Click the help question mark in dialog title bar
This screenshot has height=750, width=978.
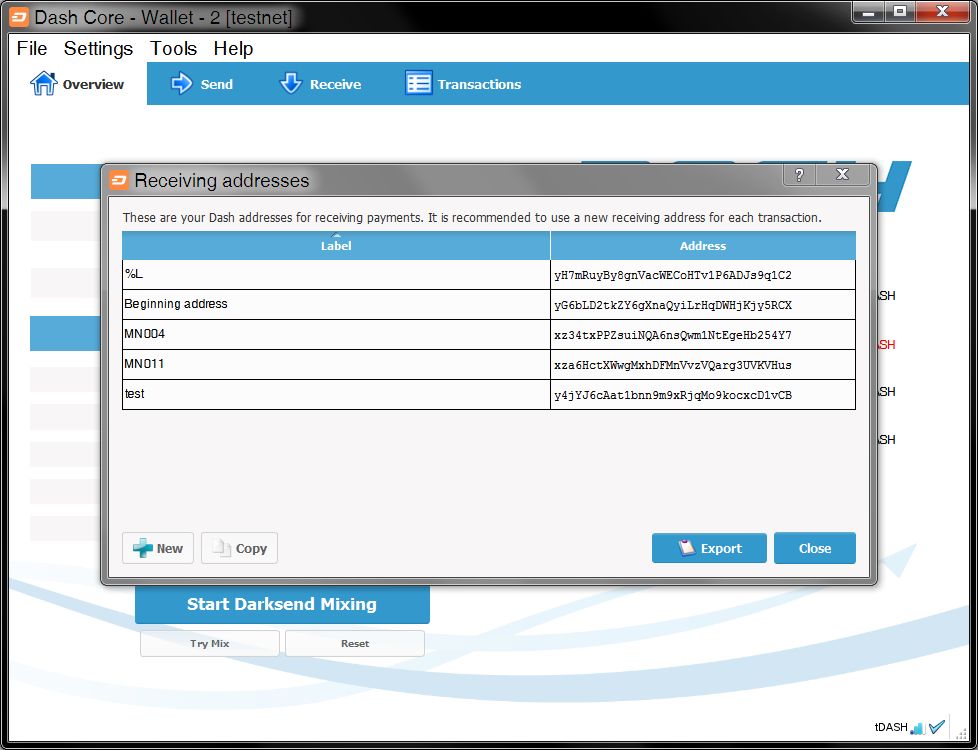[799, 175]
